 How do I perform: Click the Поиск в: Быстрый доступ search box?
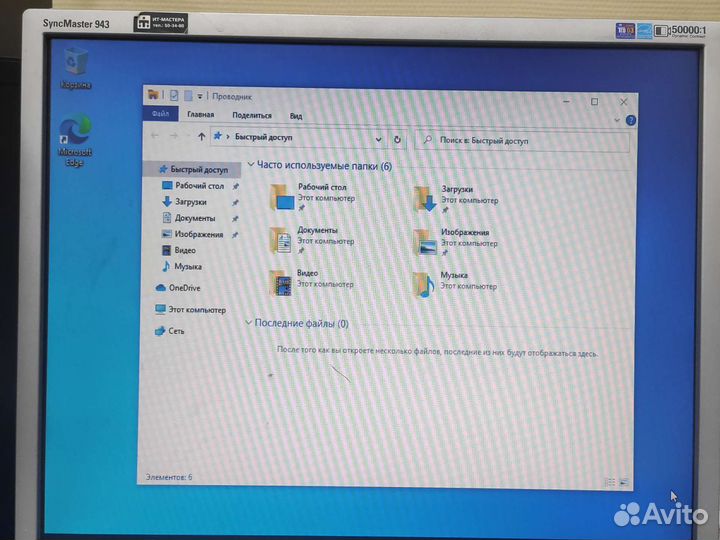[x=522, y=141]
